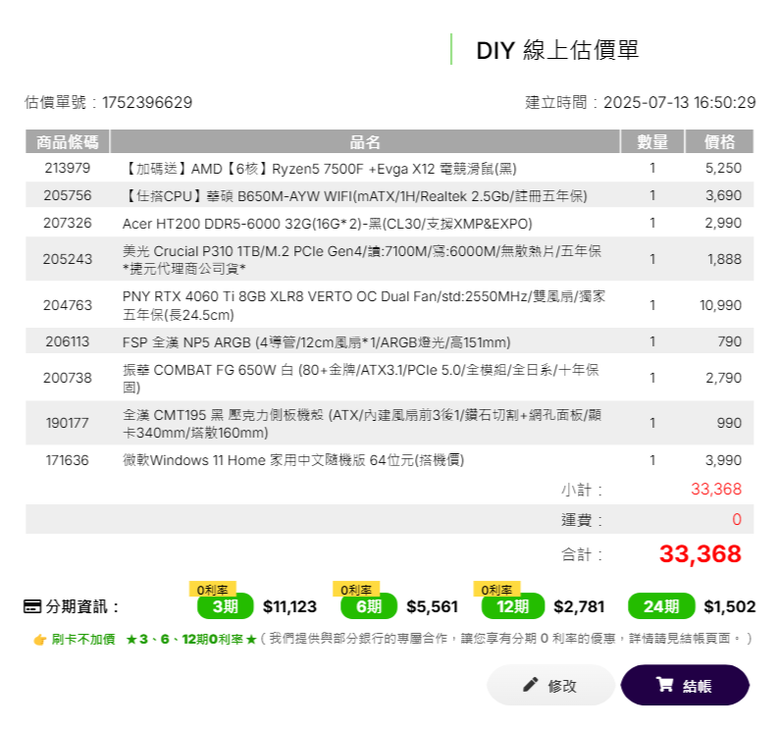Click the $11,123 installment amount

coord(290,607)
